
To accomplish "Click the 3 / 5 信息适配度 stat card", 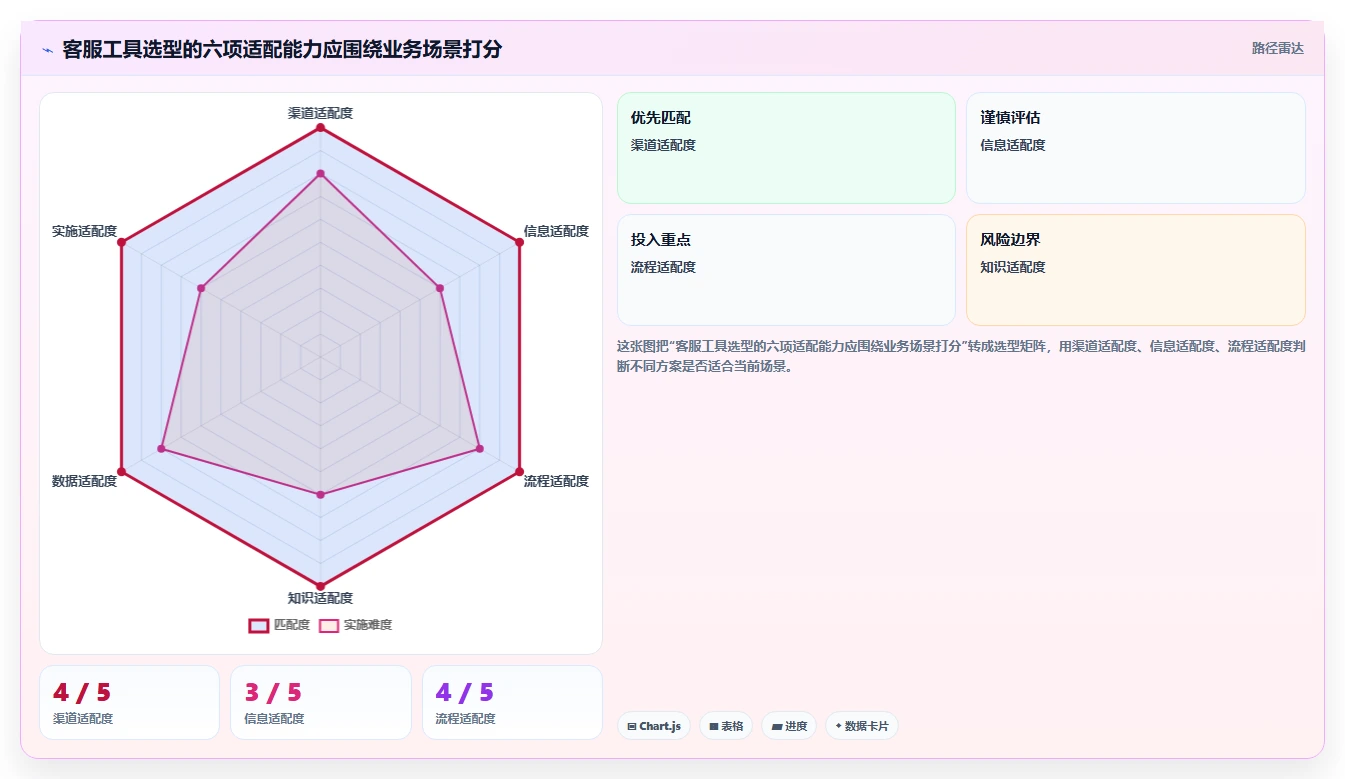I will click(x=321, y=702).
